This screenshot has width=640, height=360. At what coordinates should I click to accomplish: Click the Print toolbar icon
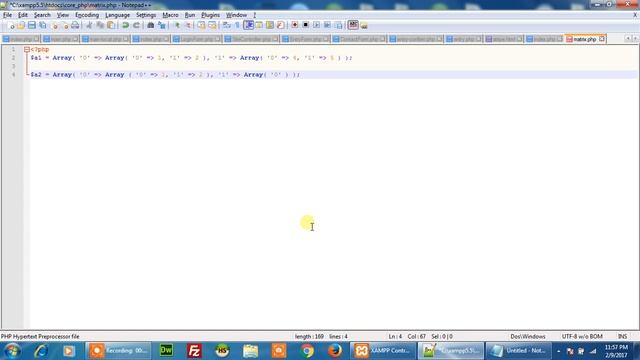75,25
